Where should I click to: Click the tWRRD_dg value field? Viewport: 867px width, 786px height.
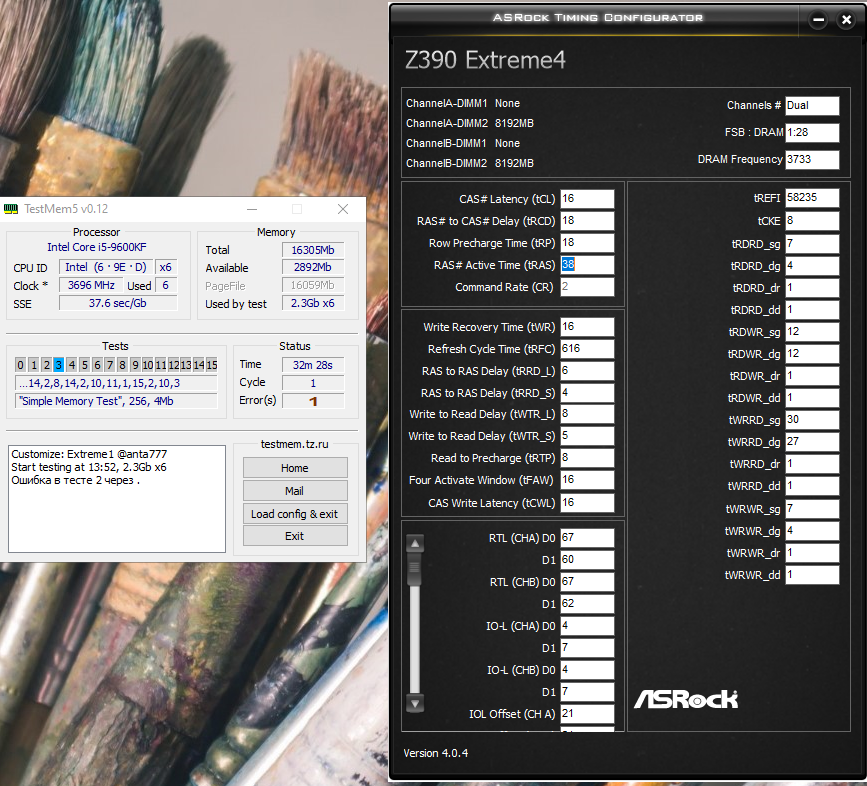(x=812, y=442)
